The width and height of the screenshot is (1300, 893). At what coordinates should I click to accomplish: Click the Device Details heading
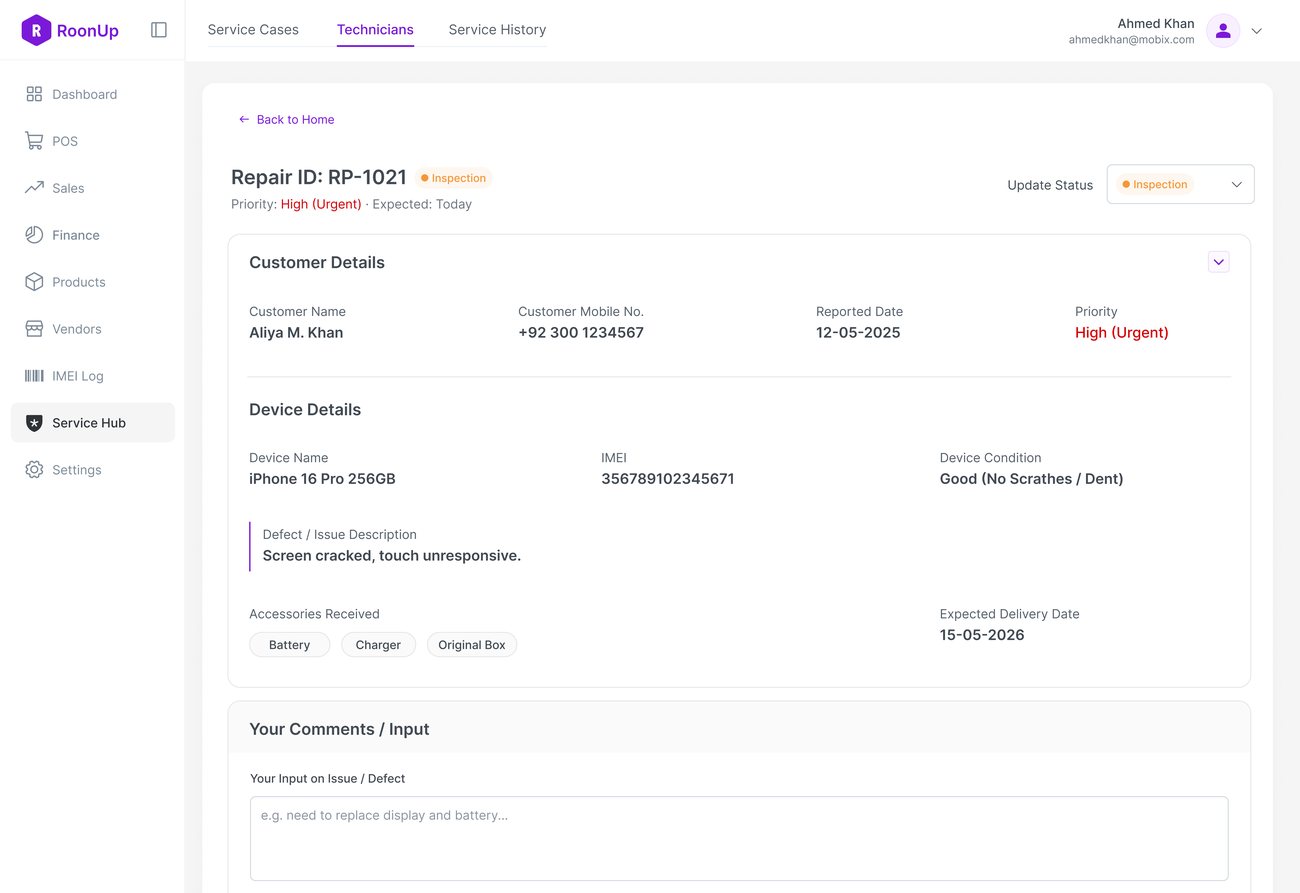[x=305, y=410]
